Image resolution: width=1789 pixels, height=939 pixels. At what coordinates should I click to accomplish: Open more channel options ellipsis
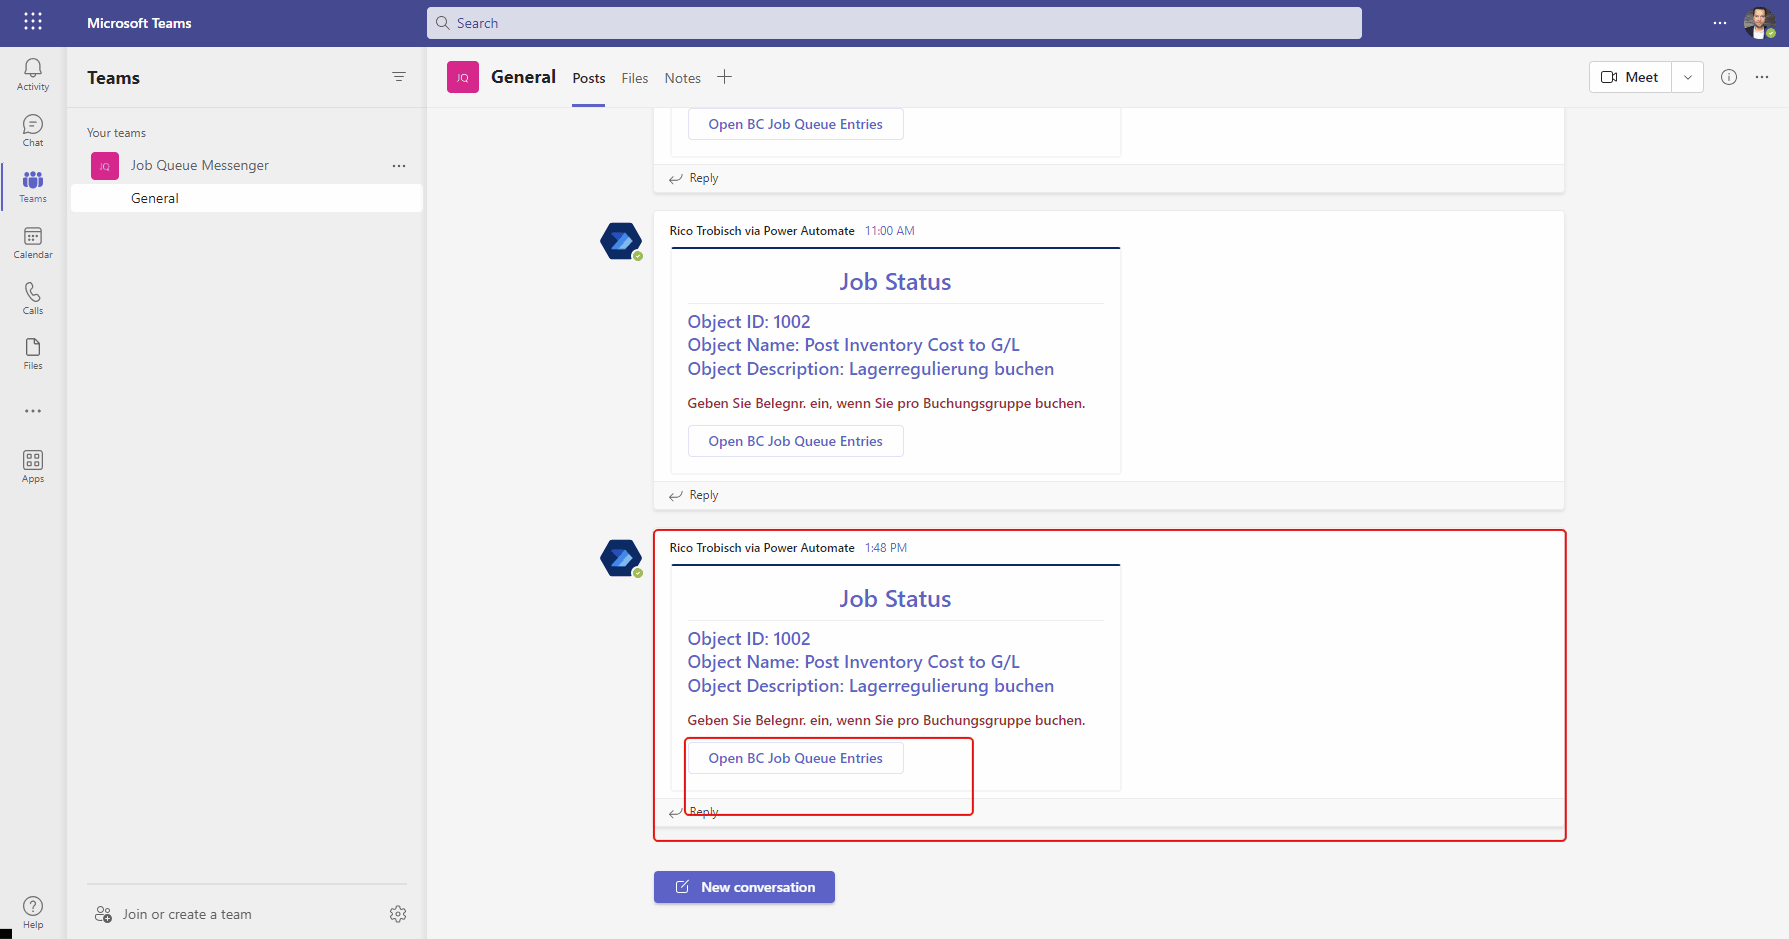[x=1762, y=77]
